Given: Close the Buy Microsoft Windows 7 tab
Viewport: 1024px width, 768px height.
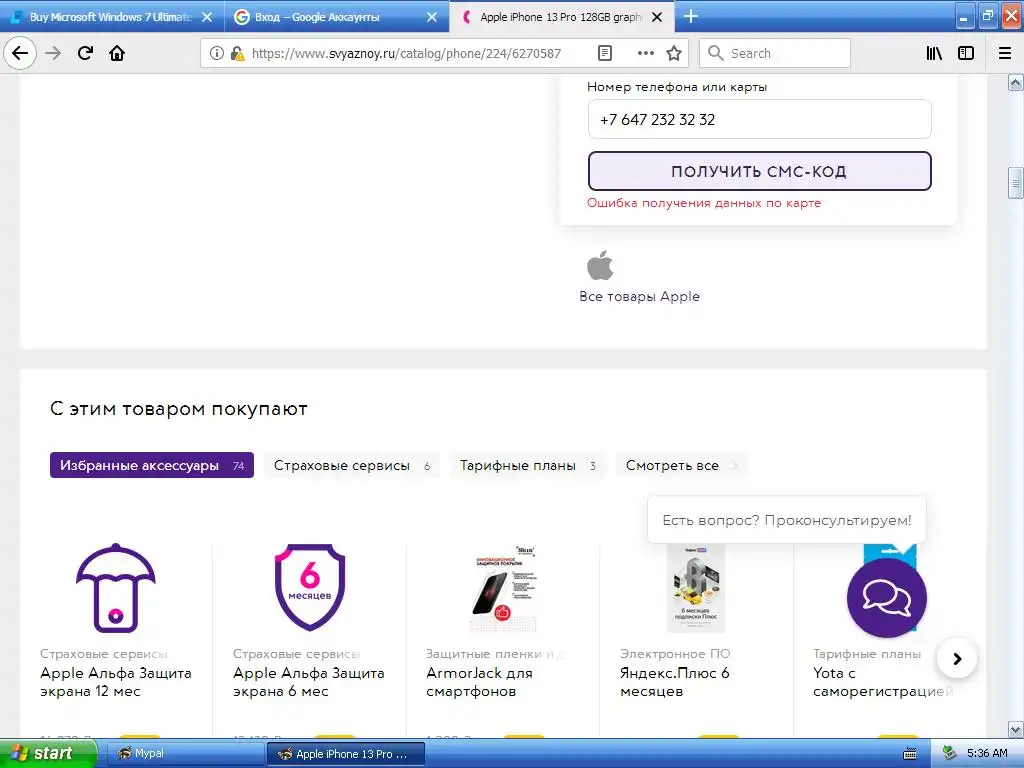Looking at the screenshot, I should coord(207,17).
